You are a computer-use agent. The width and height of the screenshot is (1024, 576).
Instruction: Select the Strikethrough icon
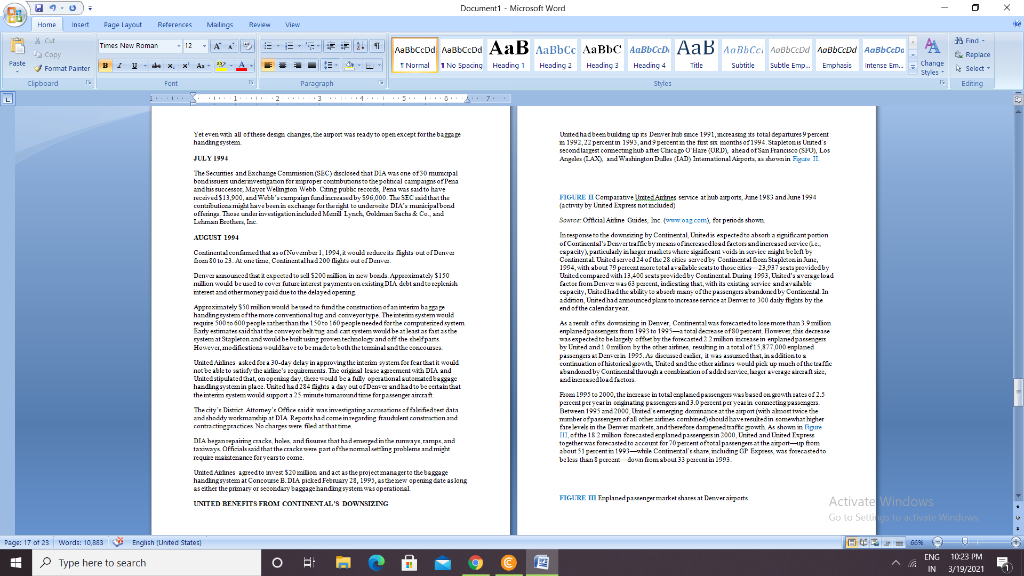(157, 66)
